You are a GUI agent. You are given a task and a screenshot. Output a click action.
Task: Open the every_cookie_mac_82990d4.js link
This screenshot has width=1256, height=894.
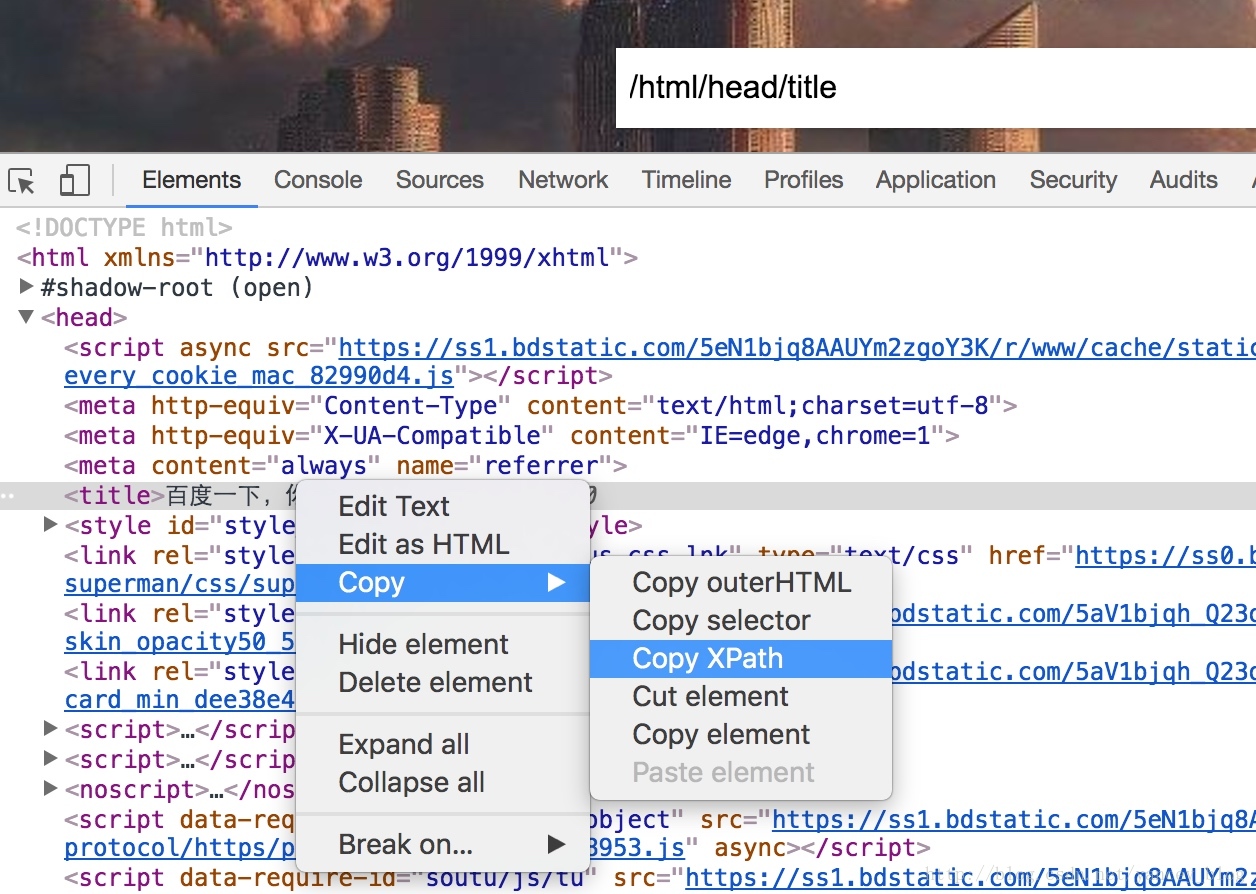(x=259, y=376)
